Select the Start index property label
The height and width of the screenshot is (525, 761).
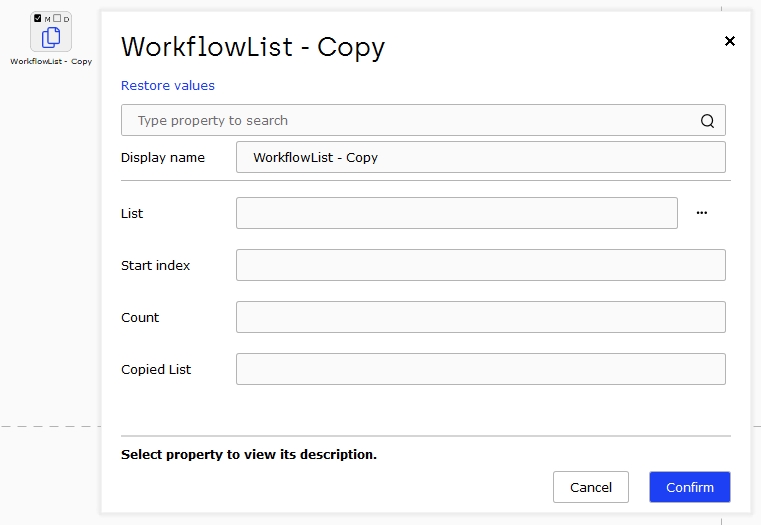click(x=155, y=265)
